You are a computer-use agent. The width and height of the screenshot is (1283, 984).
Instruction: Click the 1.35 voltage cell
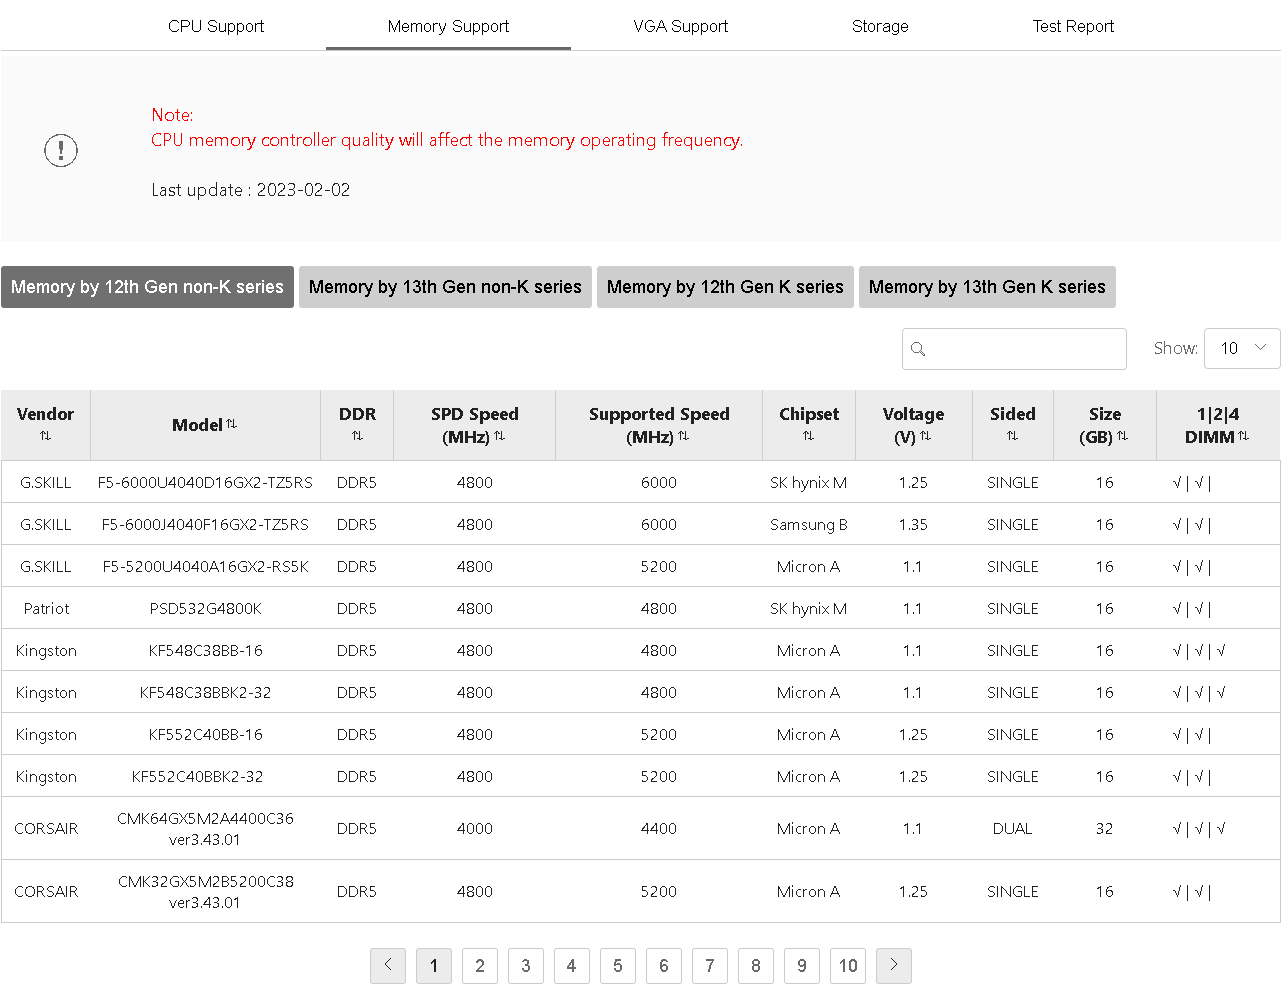pyautogui.click(x=913, y=525)
